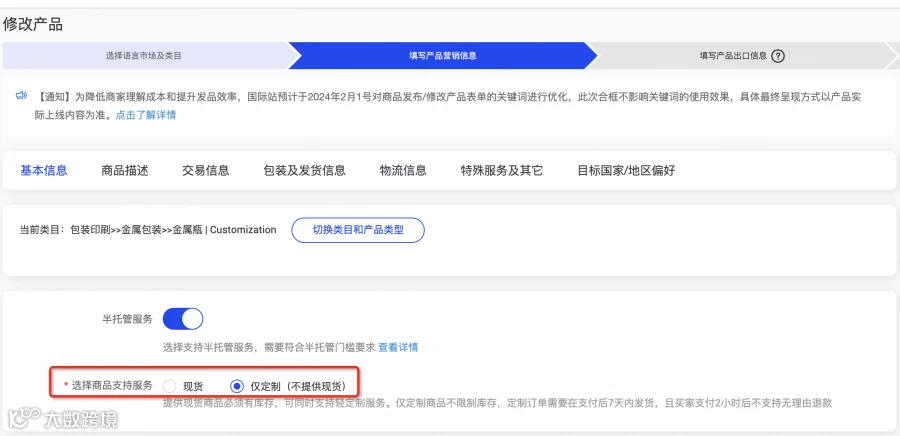Viewport: 900px width, 436px height.
Task: Select the 现货 radio option
Action: pos(170,386)
